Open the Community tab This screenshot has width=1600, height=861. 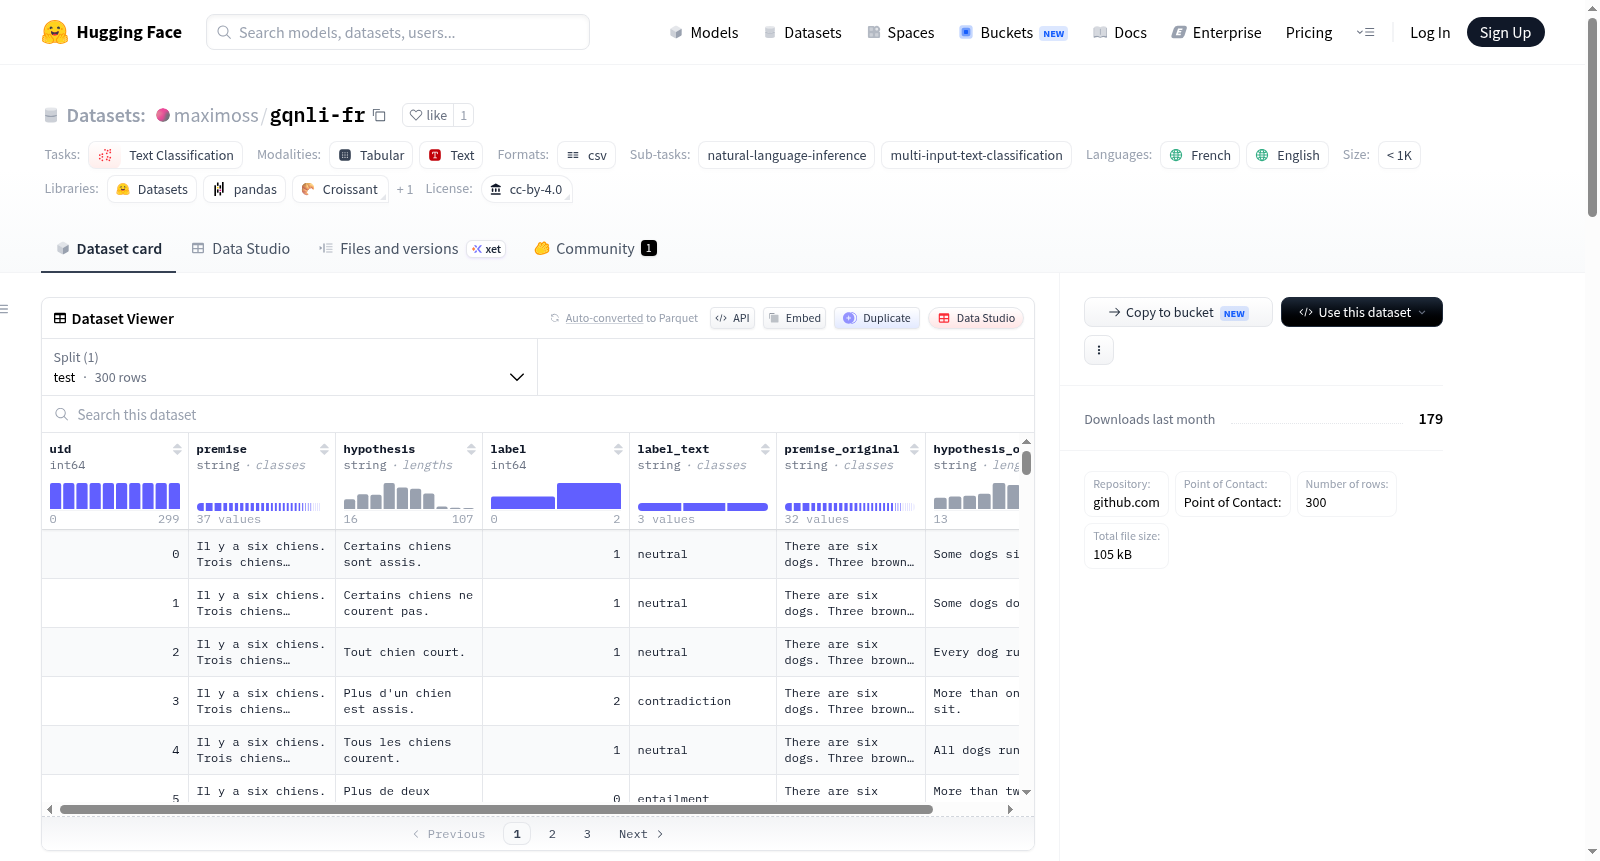595,248
